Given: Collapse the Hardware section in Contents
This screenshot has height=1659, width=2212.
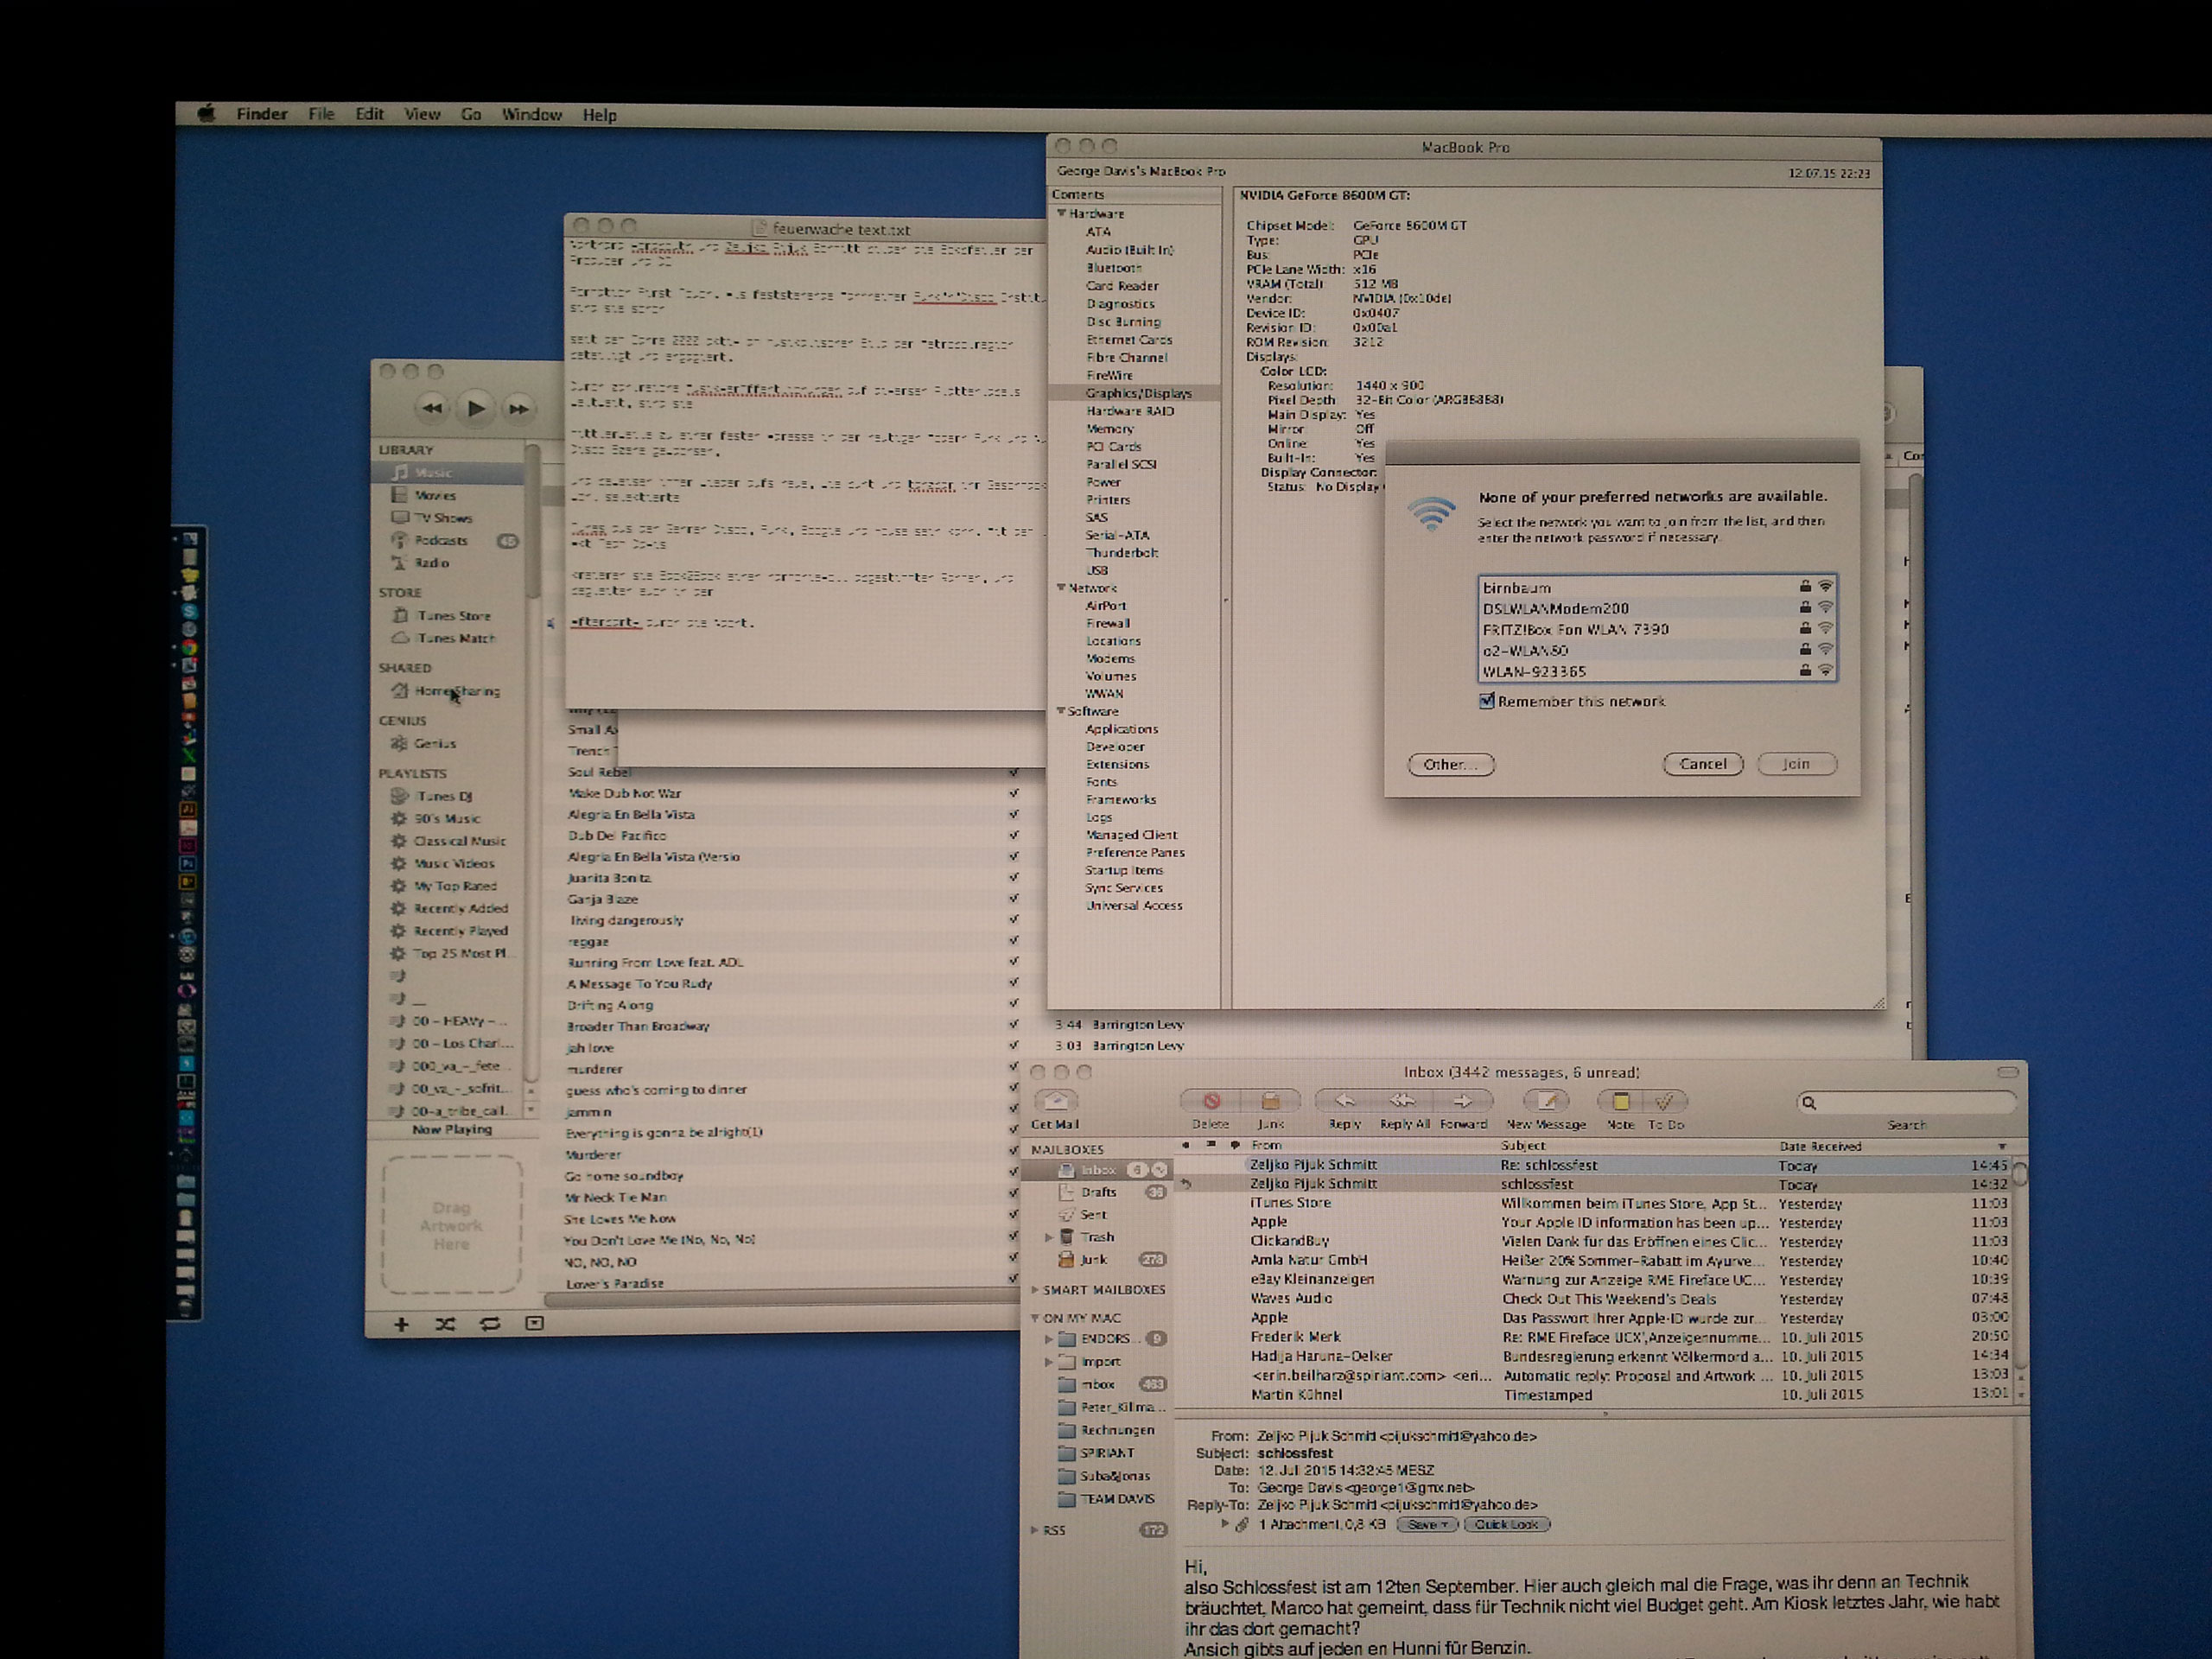Looking at the screenshot, I should point(1061,213).
